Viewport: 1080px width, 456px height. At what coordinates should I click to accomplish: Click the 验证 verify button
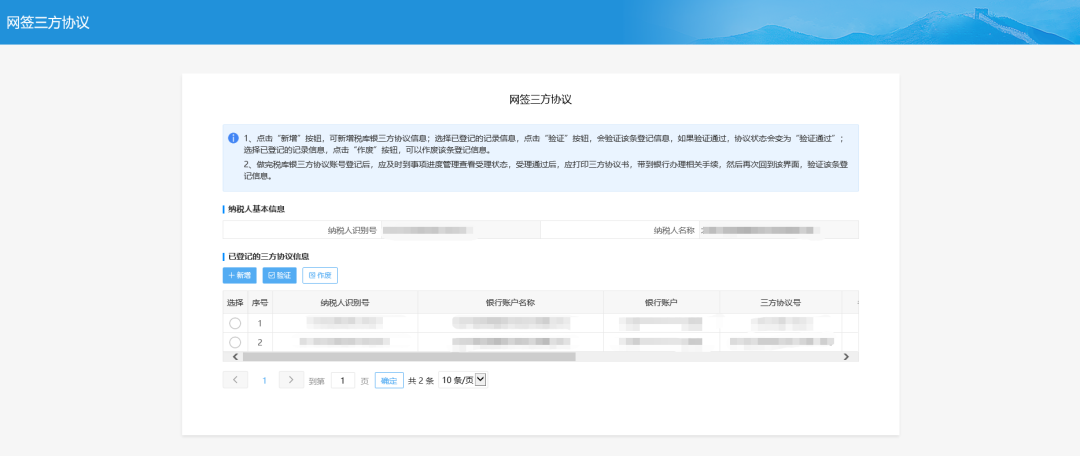point(280,276)
